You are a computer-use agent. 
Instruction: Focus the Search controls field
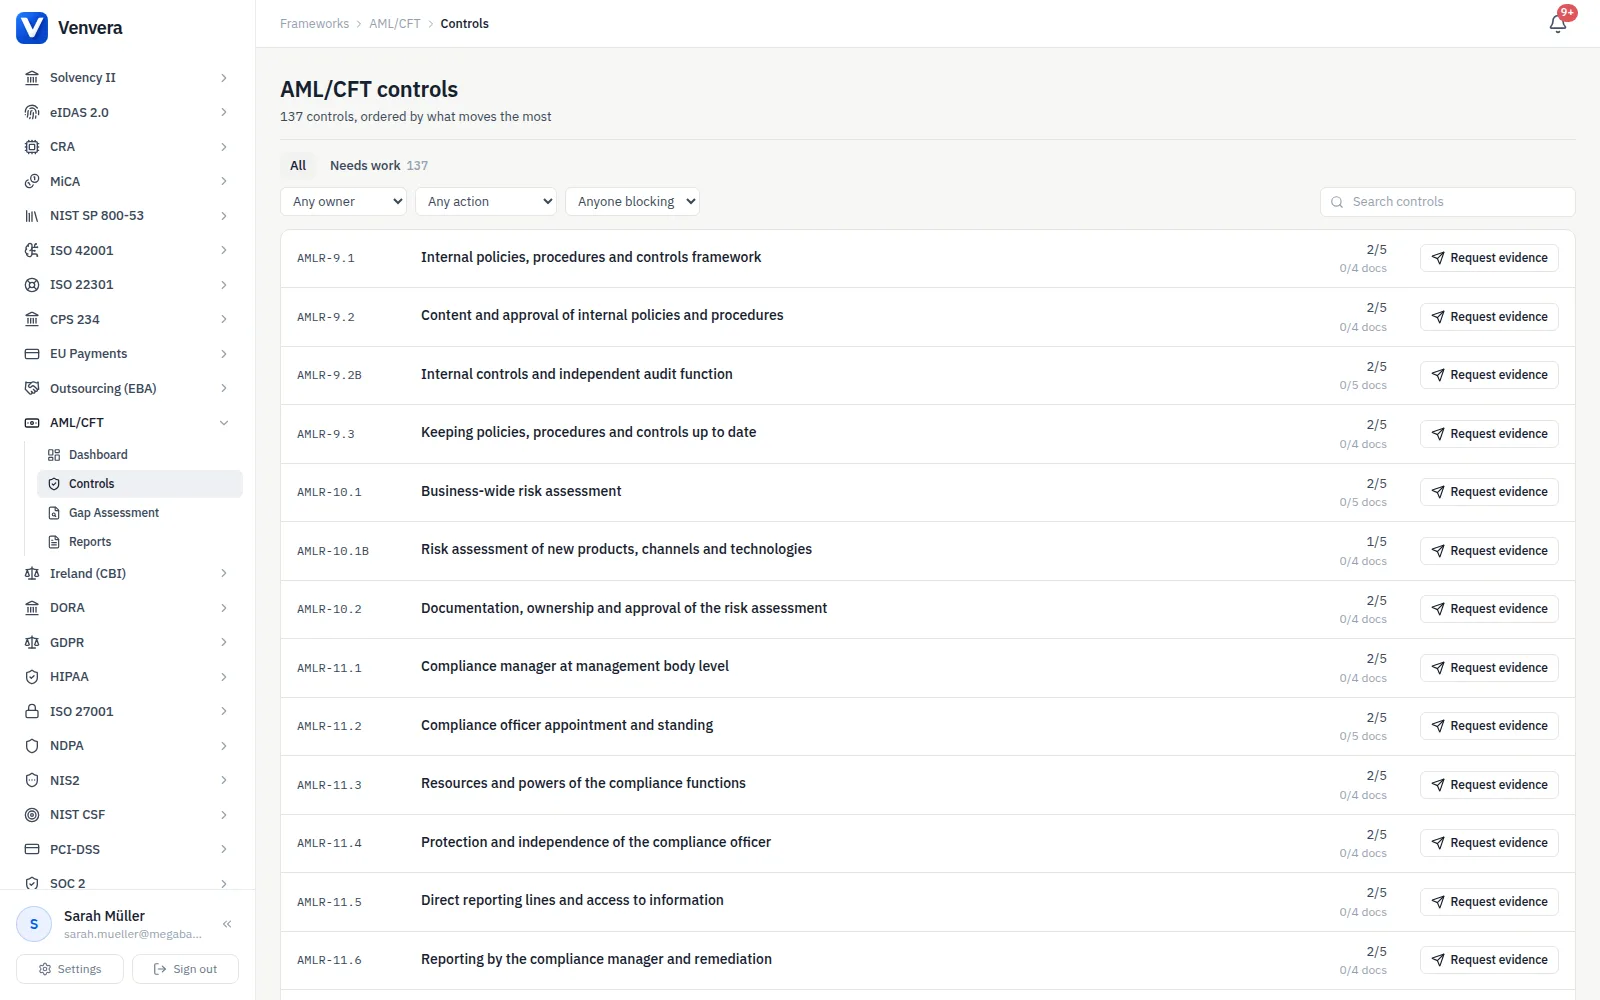(1447, 202)
